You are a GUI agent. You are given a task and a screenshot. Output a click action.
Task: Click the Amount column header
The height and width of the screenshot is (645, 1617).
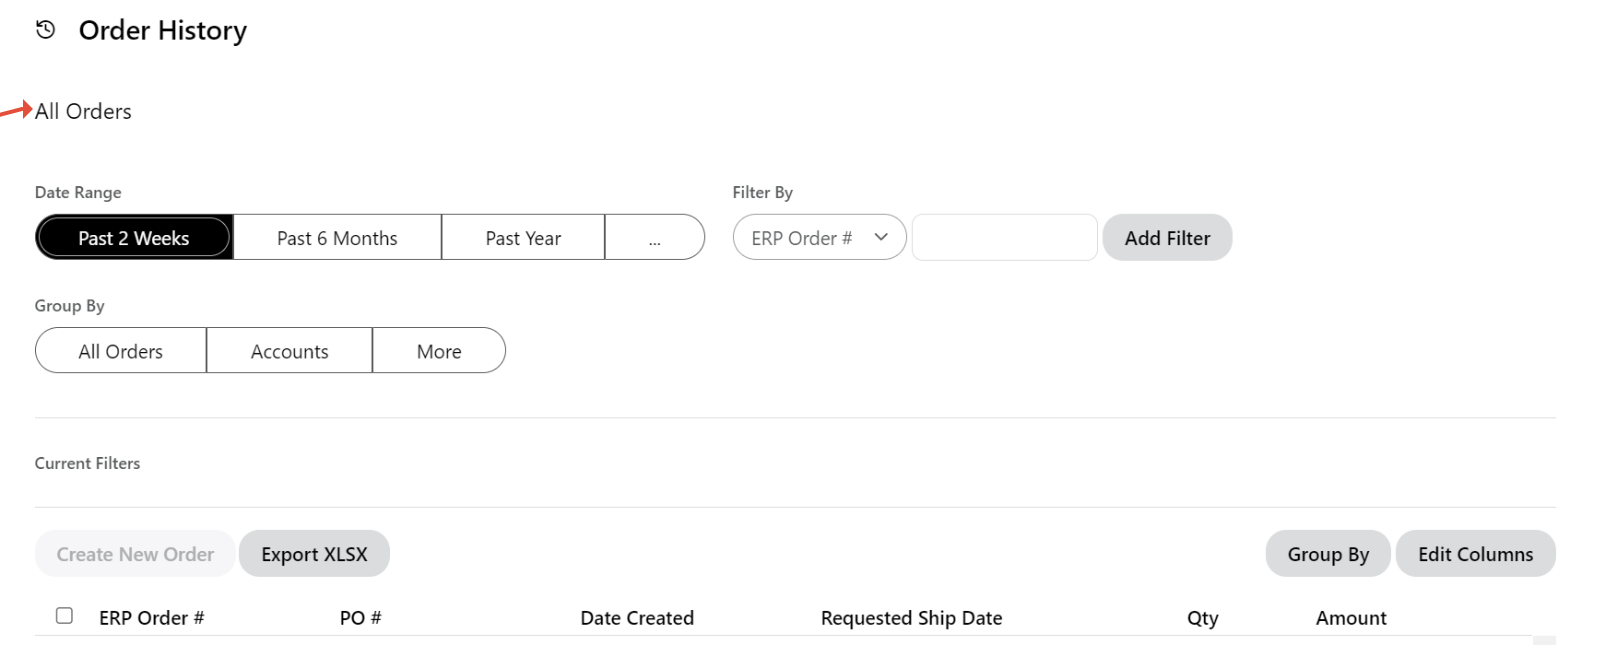coord(1350,618)
